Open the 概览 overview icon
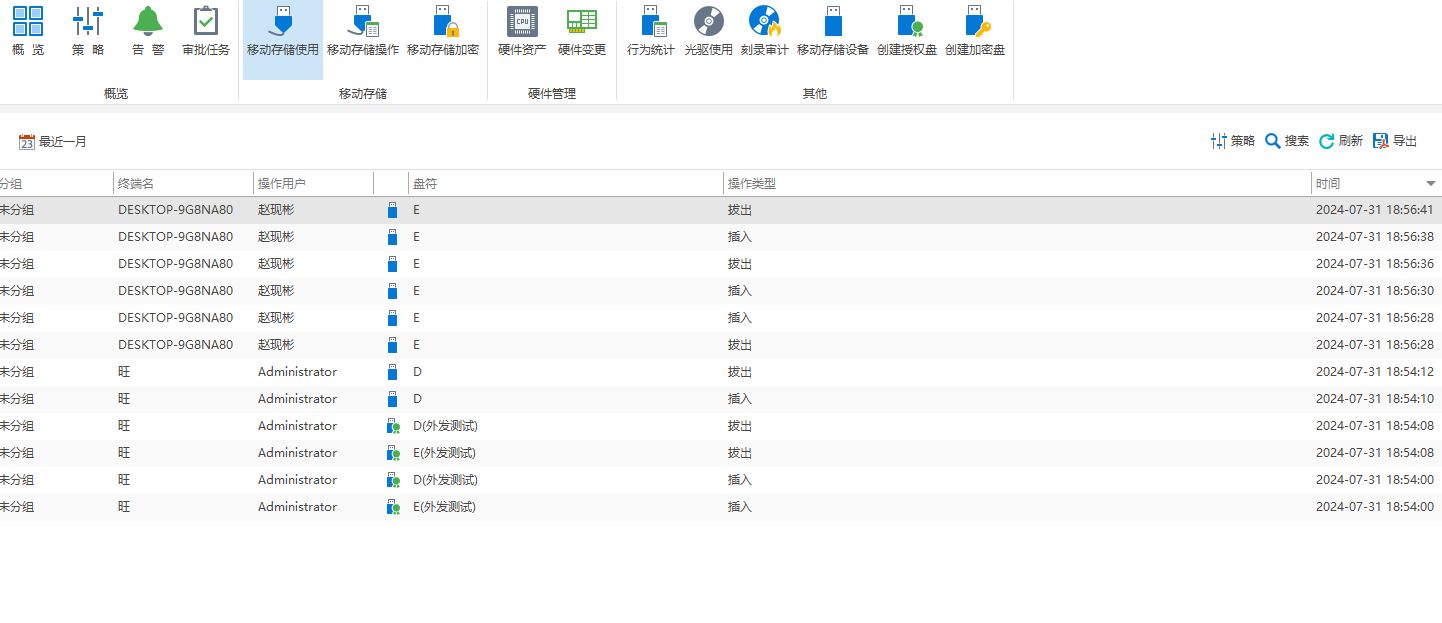Screen dimensions: 1442x623 click(28, 31)
